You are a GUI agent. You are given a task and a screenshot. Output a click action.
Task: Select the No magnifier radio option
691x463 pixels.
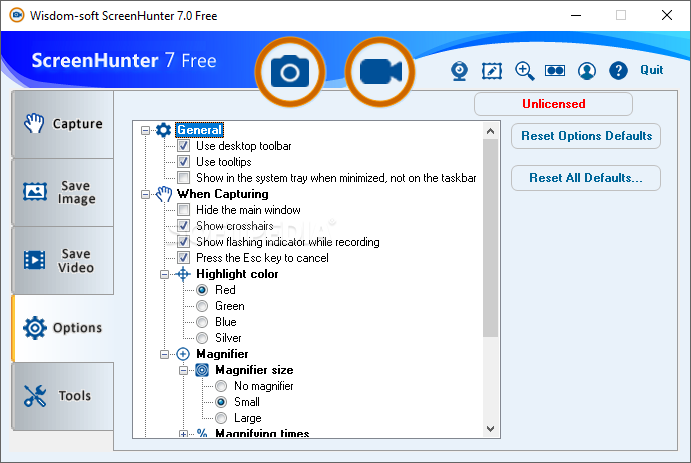tap(221, 386)
